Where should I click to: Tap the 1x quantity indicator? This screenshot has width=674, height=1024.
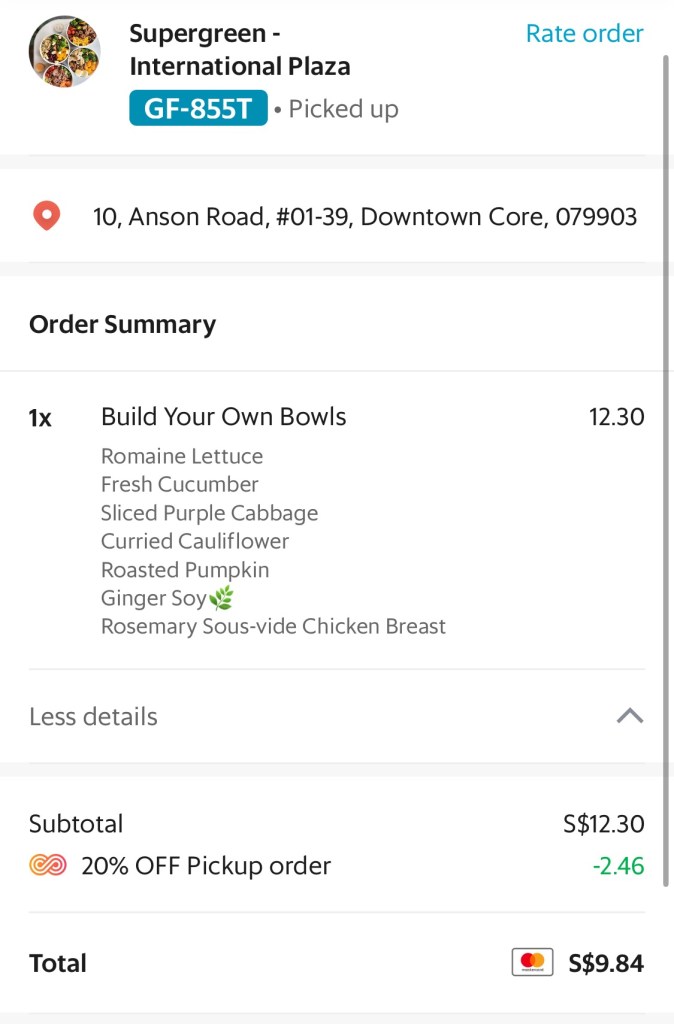[40, 418]
